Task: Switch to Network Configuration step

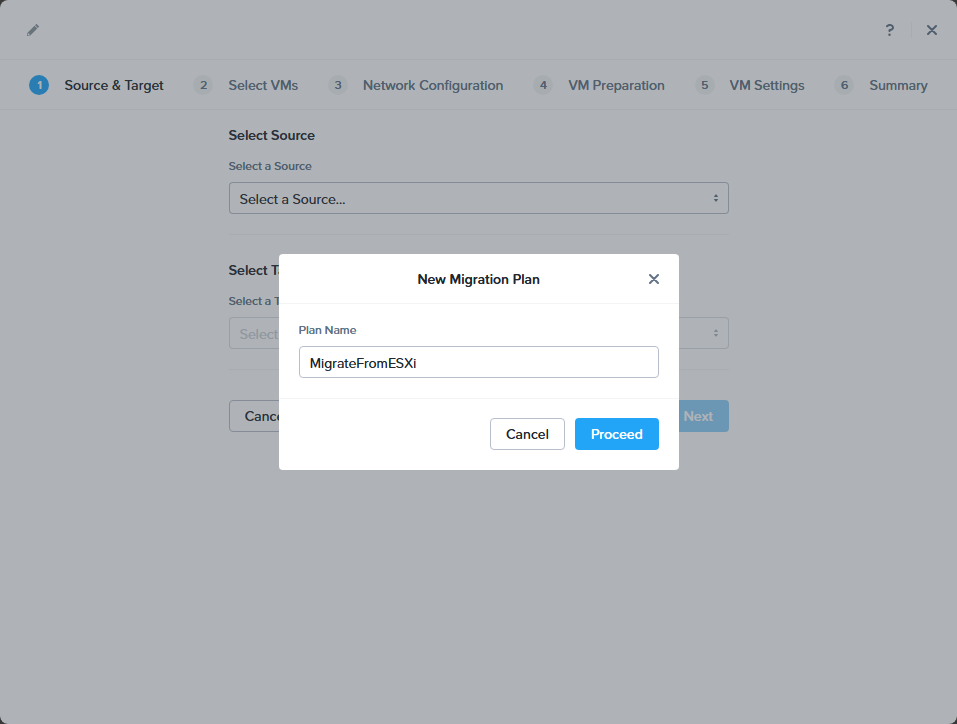Action: [x=432, y=85]
